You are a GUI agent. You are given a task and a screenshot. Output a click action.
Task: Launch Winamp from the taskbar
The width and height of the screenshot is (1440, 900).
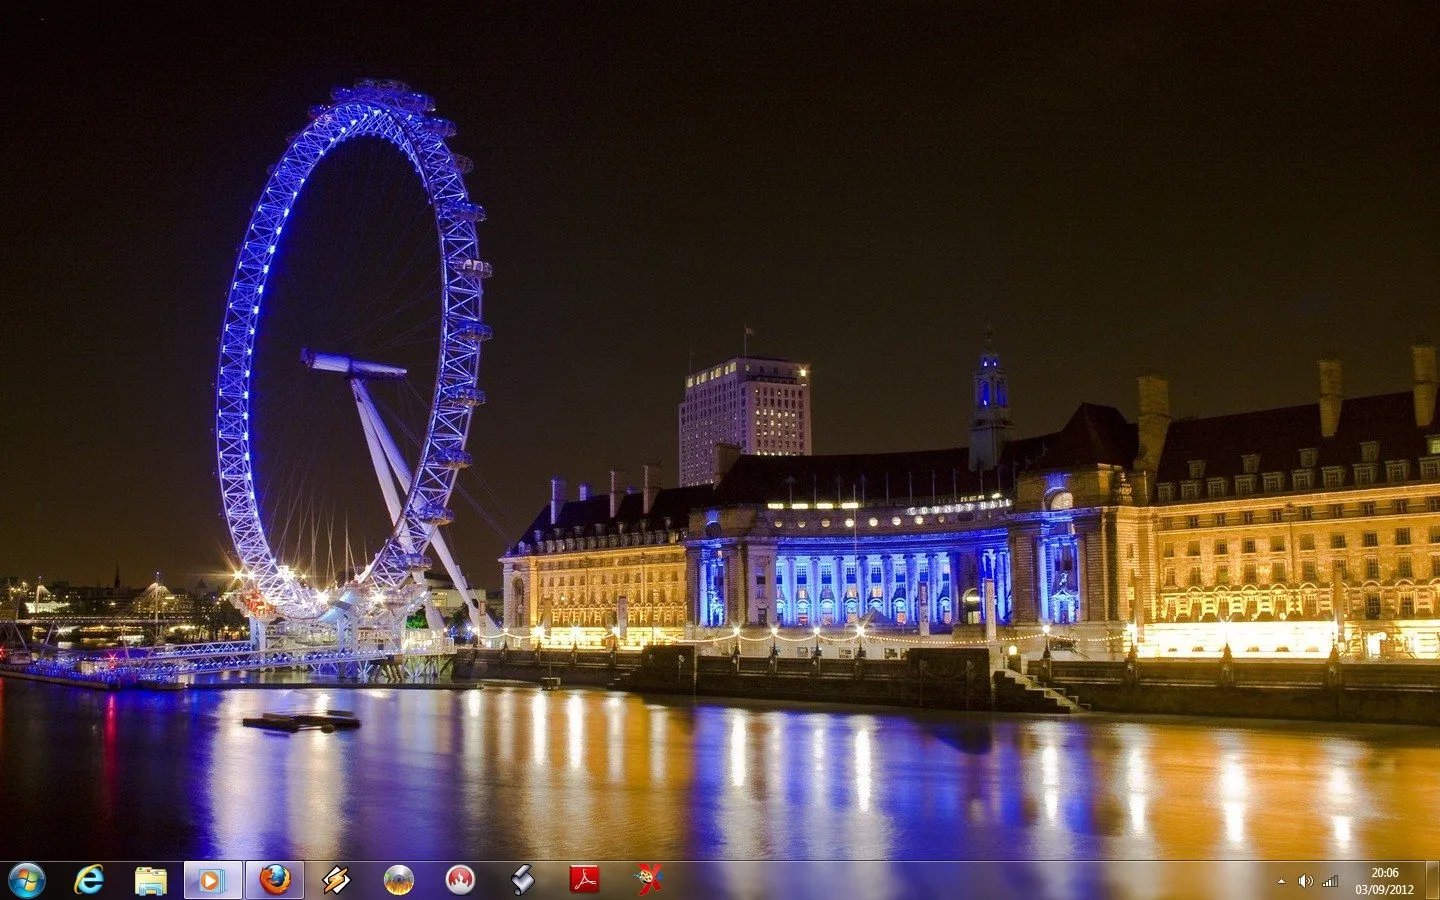(337, 880)
